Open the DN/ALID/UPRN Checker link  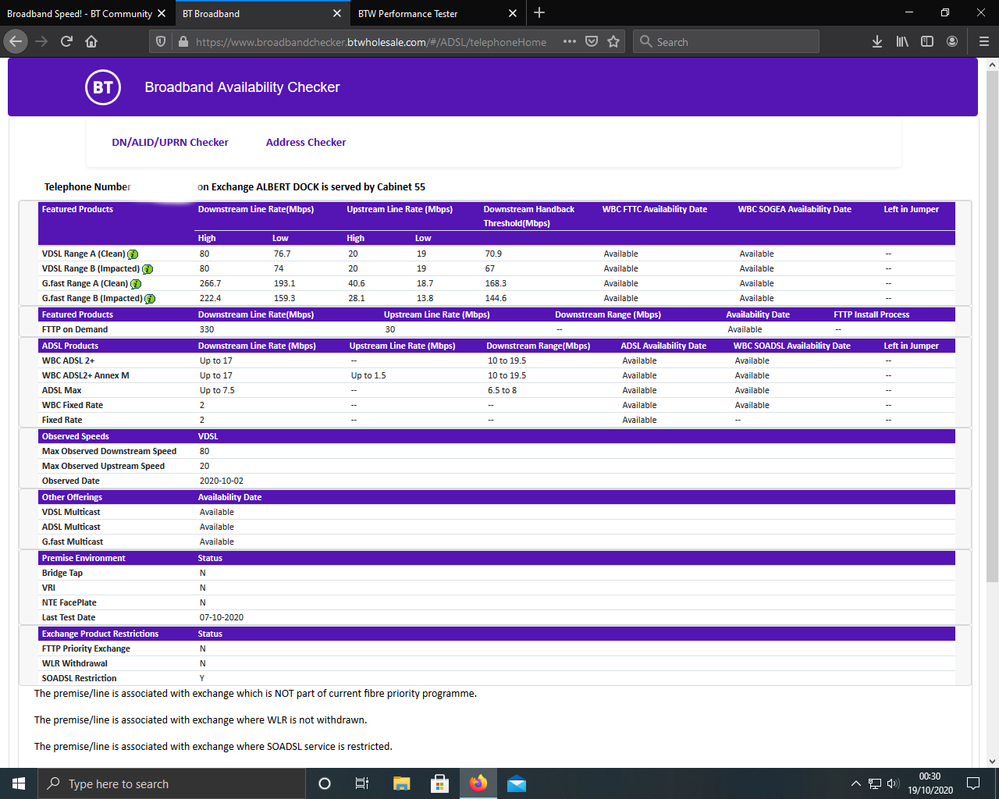(x=170, y=142)
